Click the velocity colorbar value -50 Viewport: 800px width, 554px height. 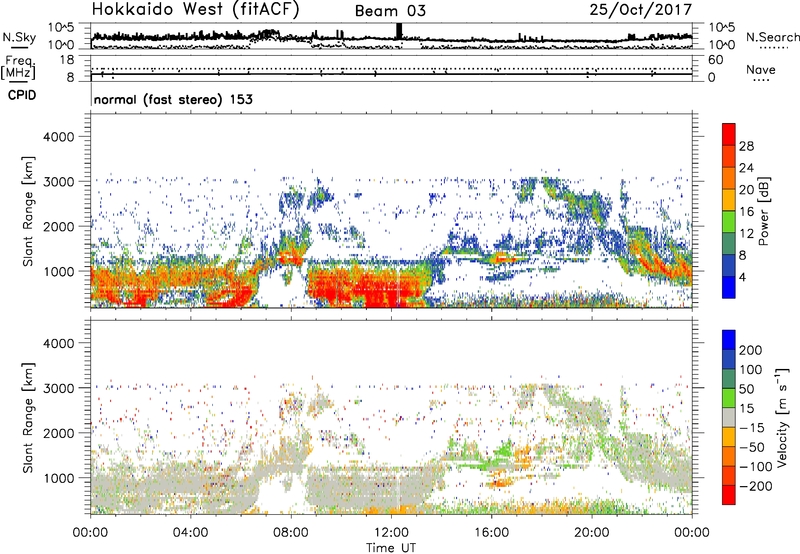point(752,447)
